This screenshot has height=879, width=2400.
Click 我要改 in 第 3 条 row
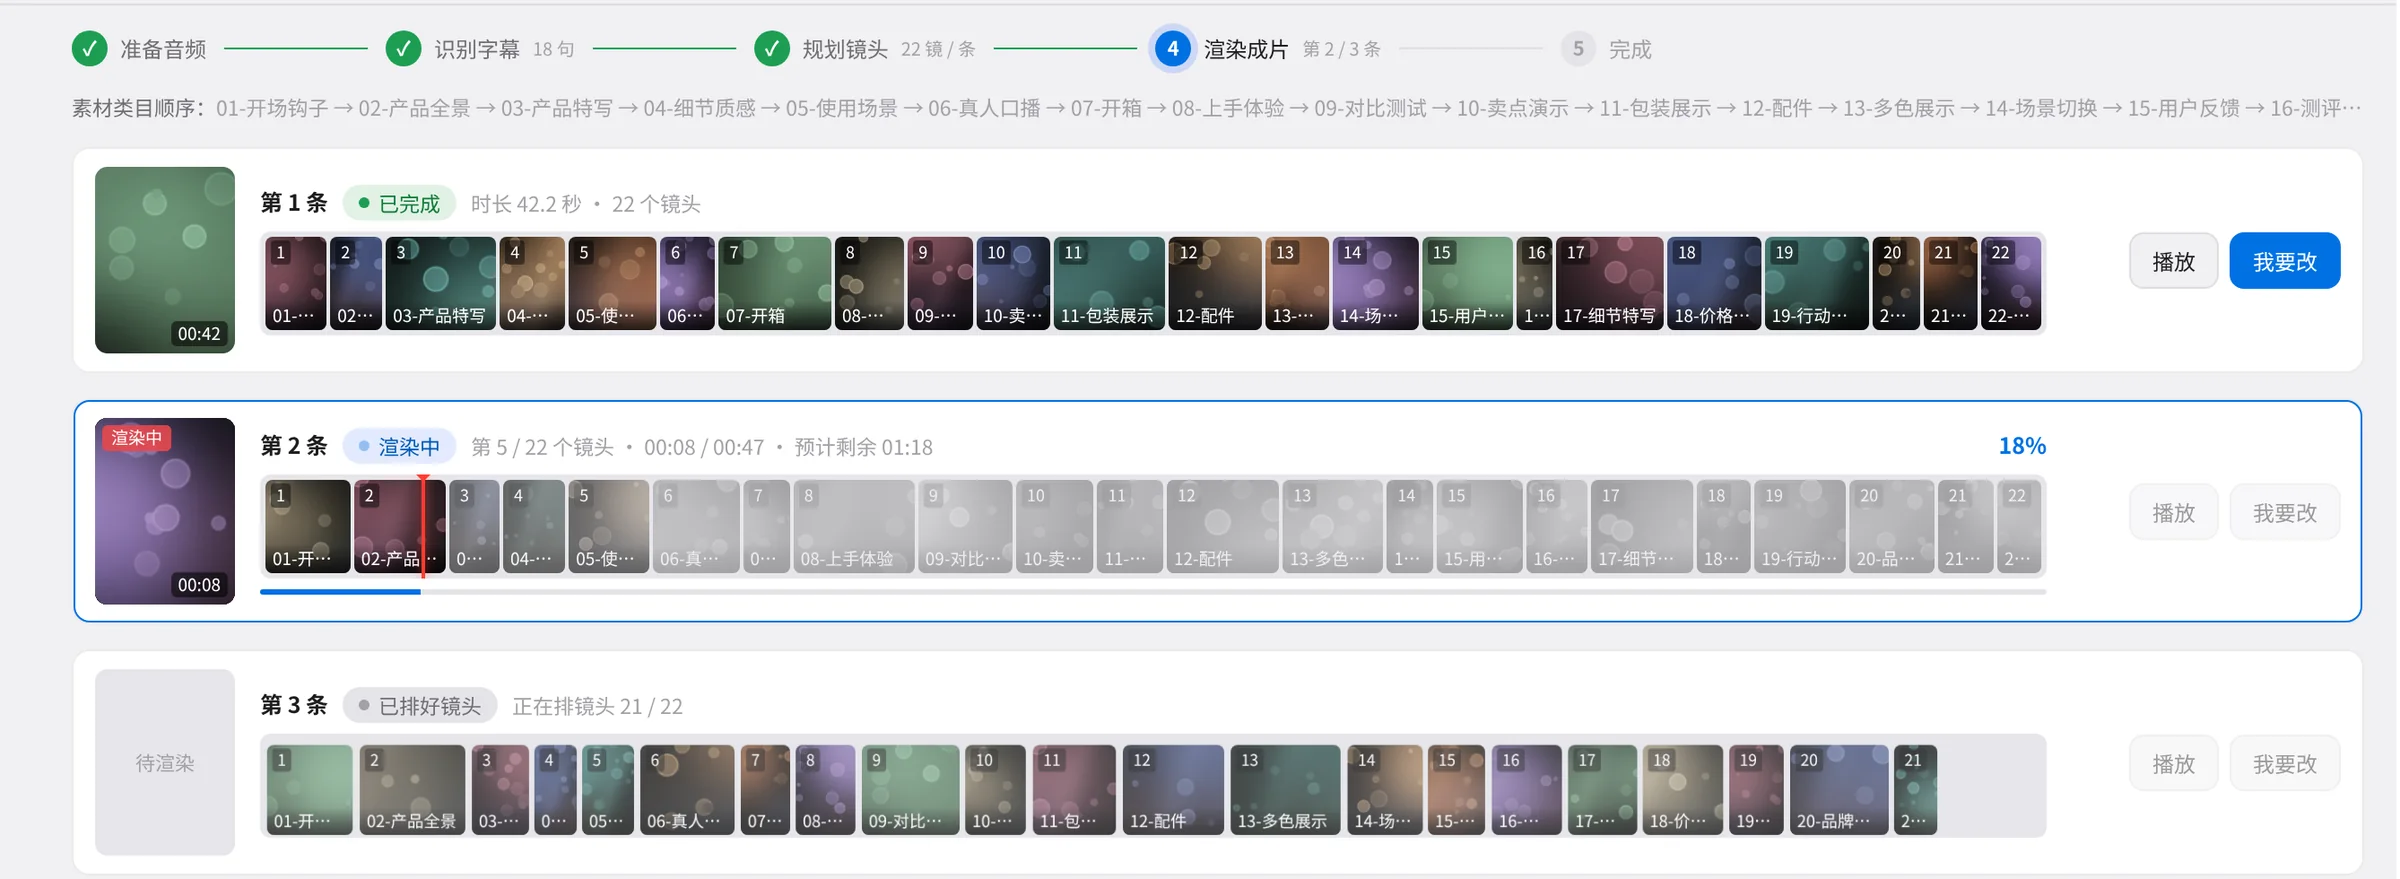[x=2285, y=764]
